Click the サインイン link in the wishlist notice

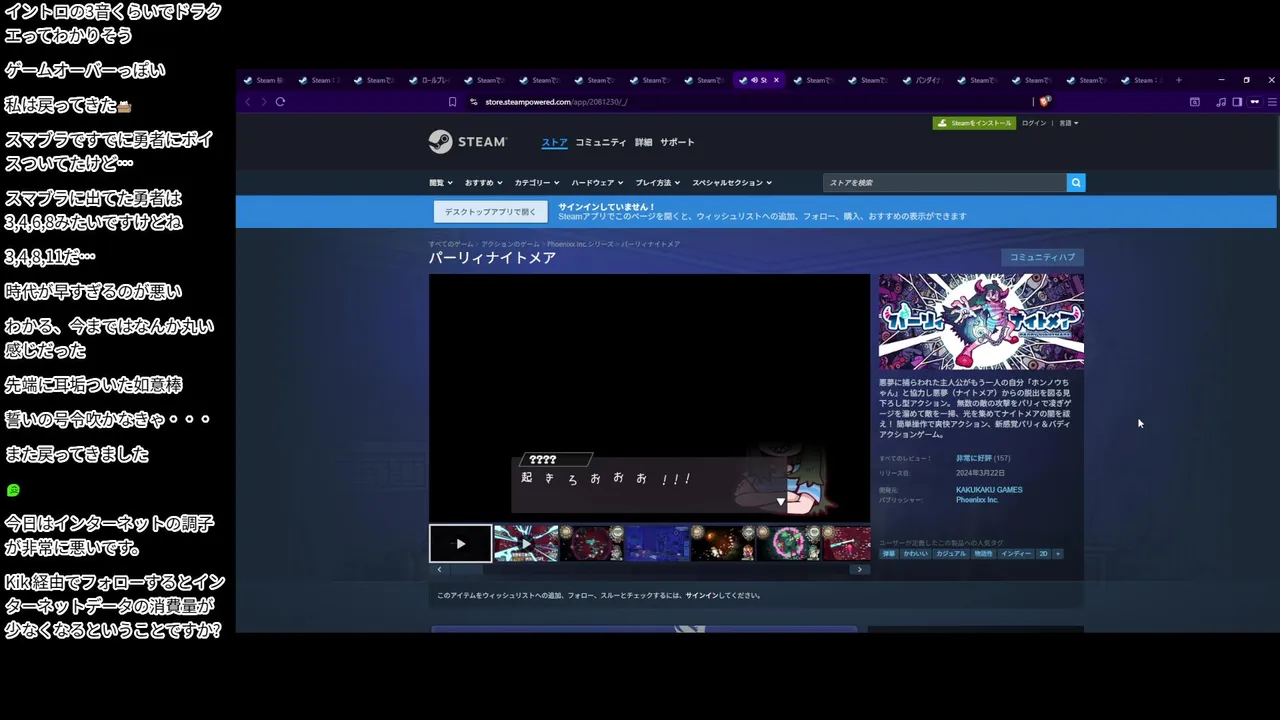click(x=702, y=595)
